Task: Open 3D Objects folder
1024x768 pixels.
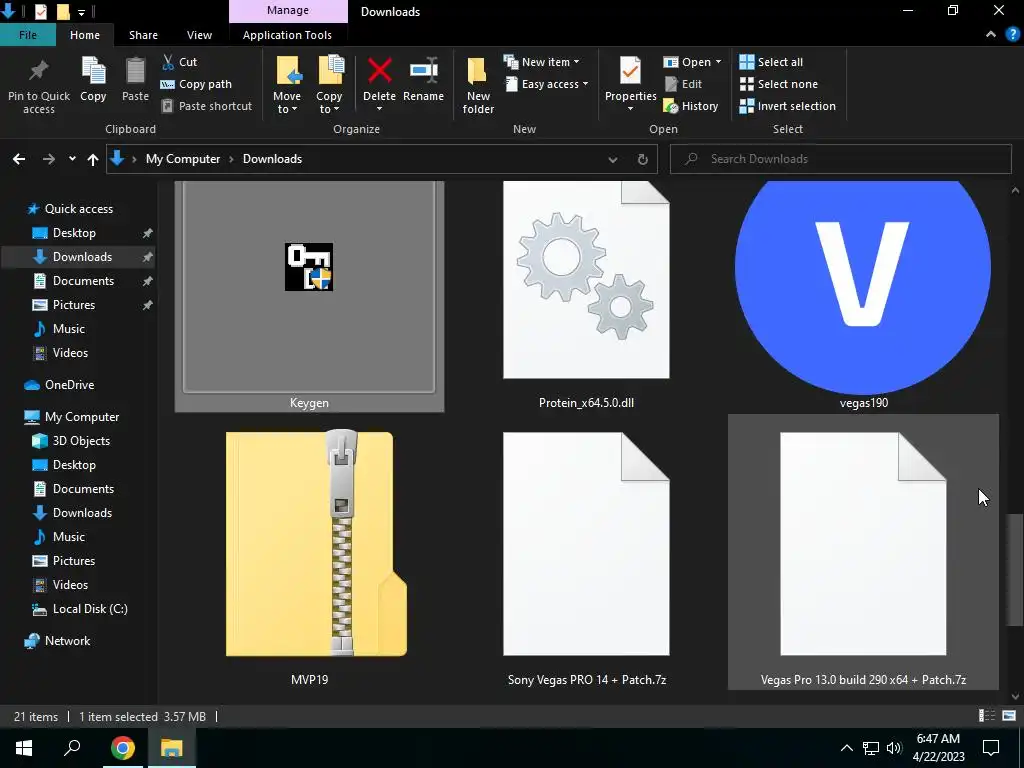Action: (x=81, y=441)
